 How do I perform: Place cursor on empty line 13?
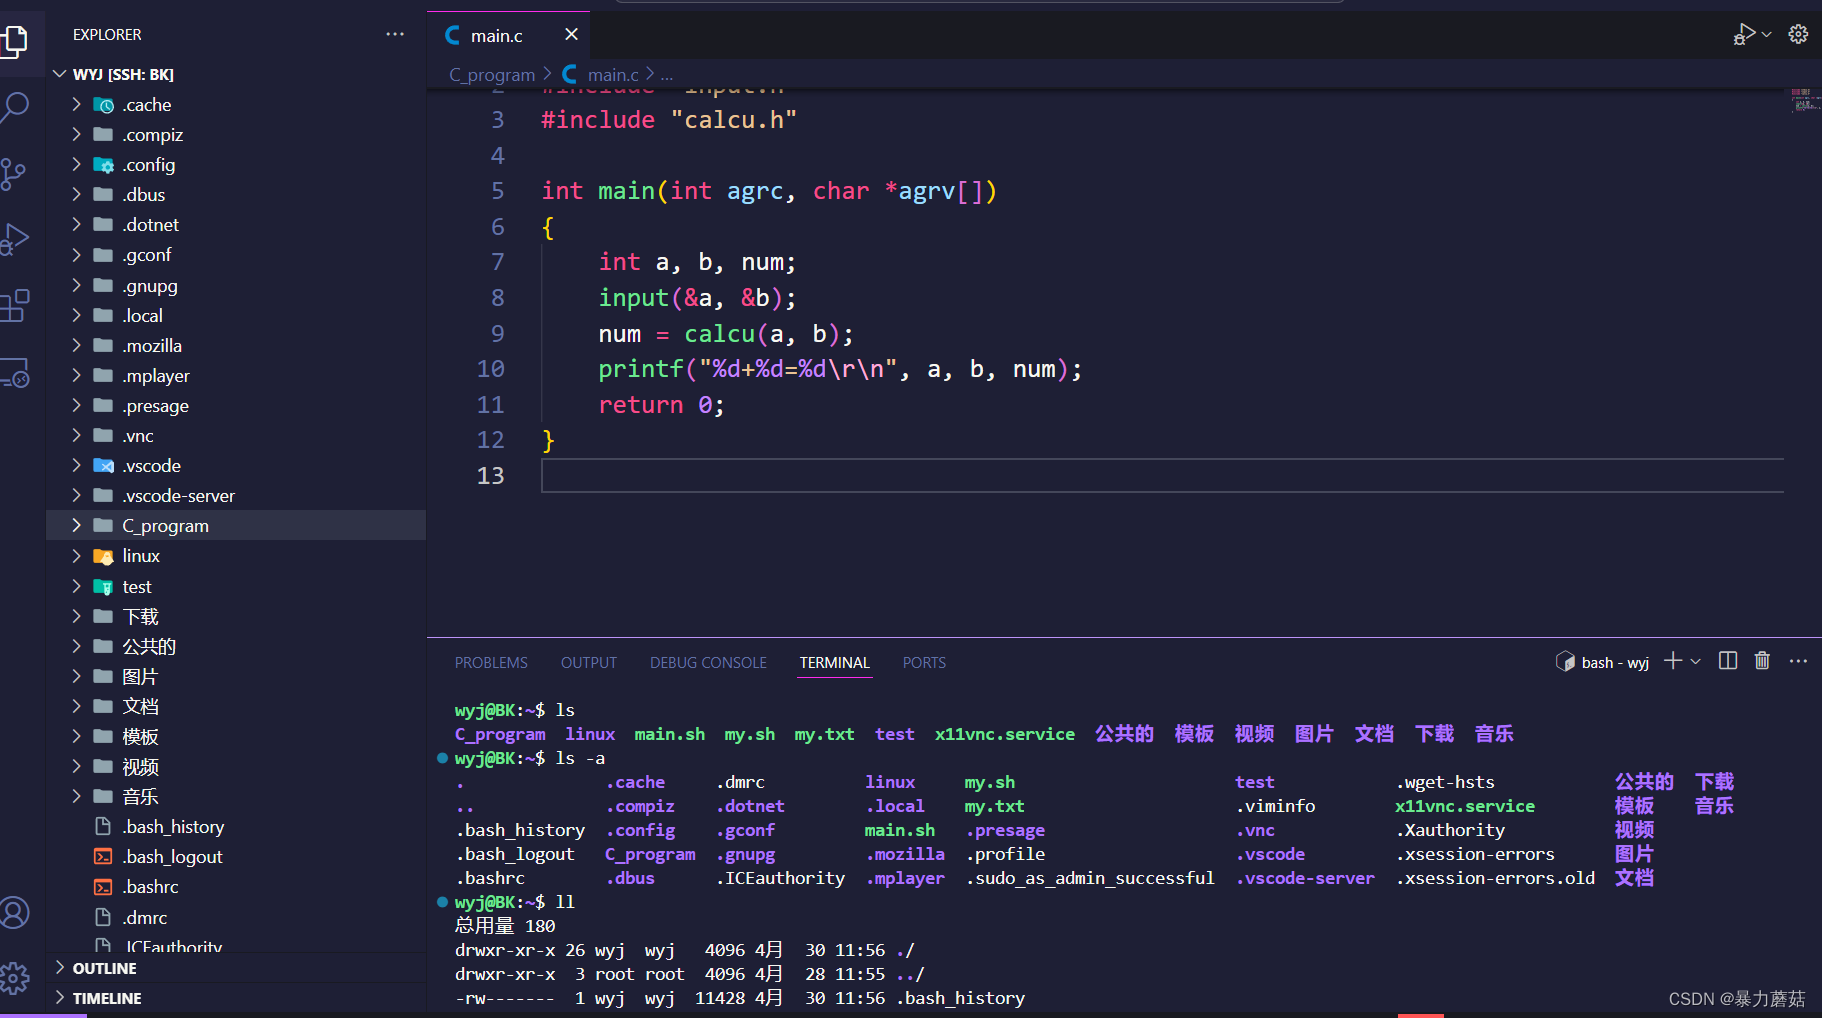click(x=1162, y=475)
